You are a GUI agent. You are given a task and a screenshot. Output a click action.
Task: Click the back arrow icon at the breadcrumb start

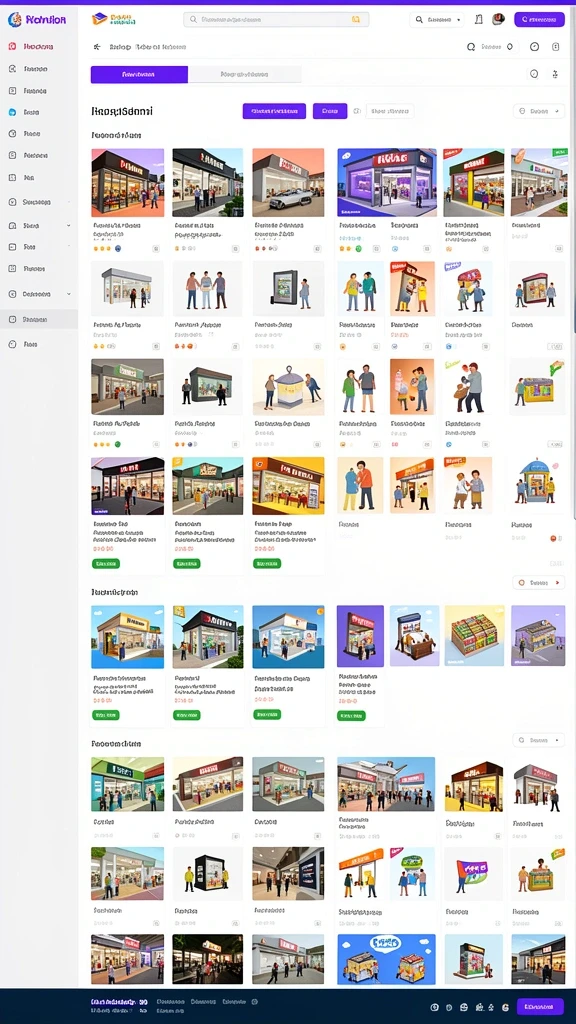click(x=97, y=47)
